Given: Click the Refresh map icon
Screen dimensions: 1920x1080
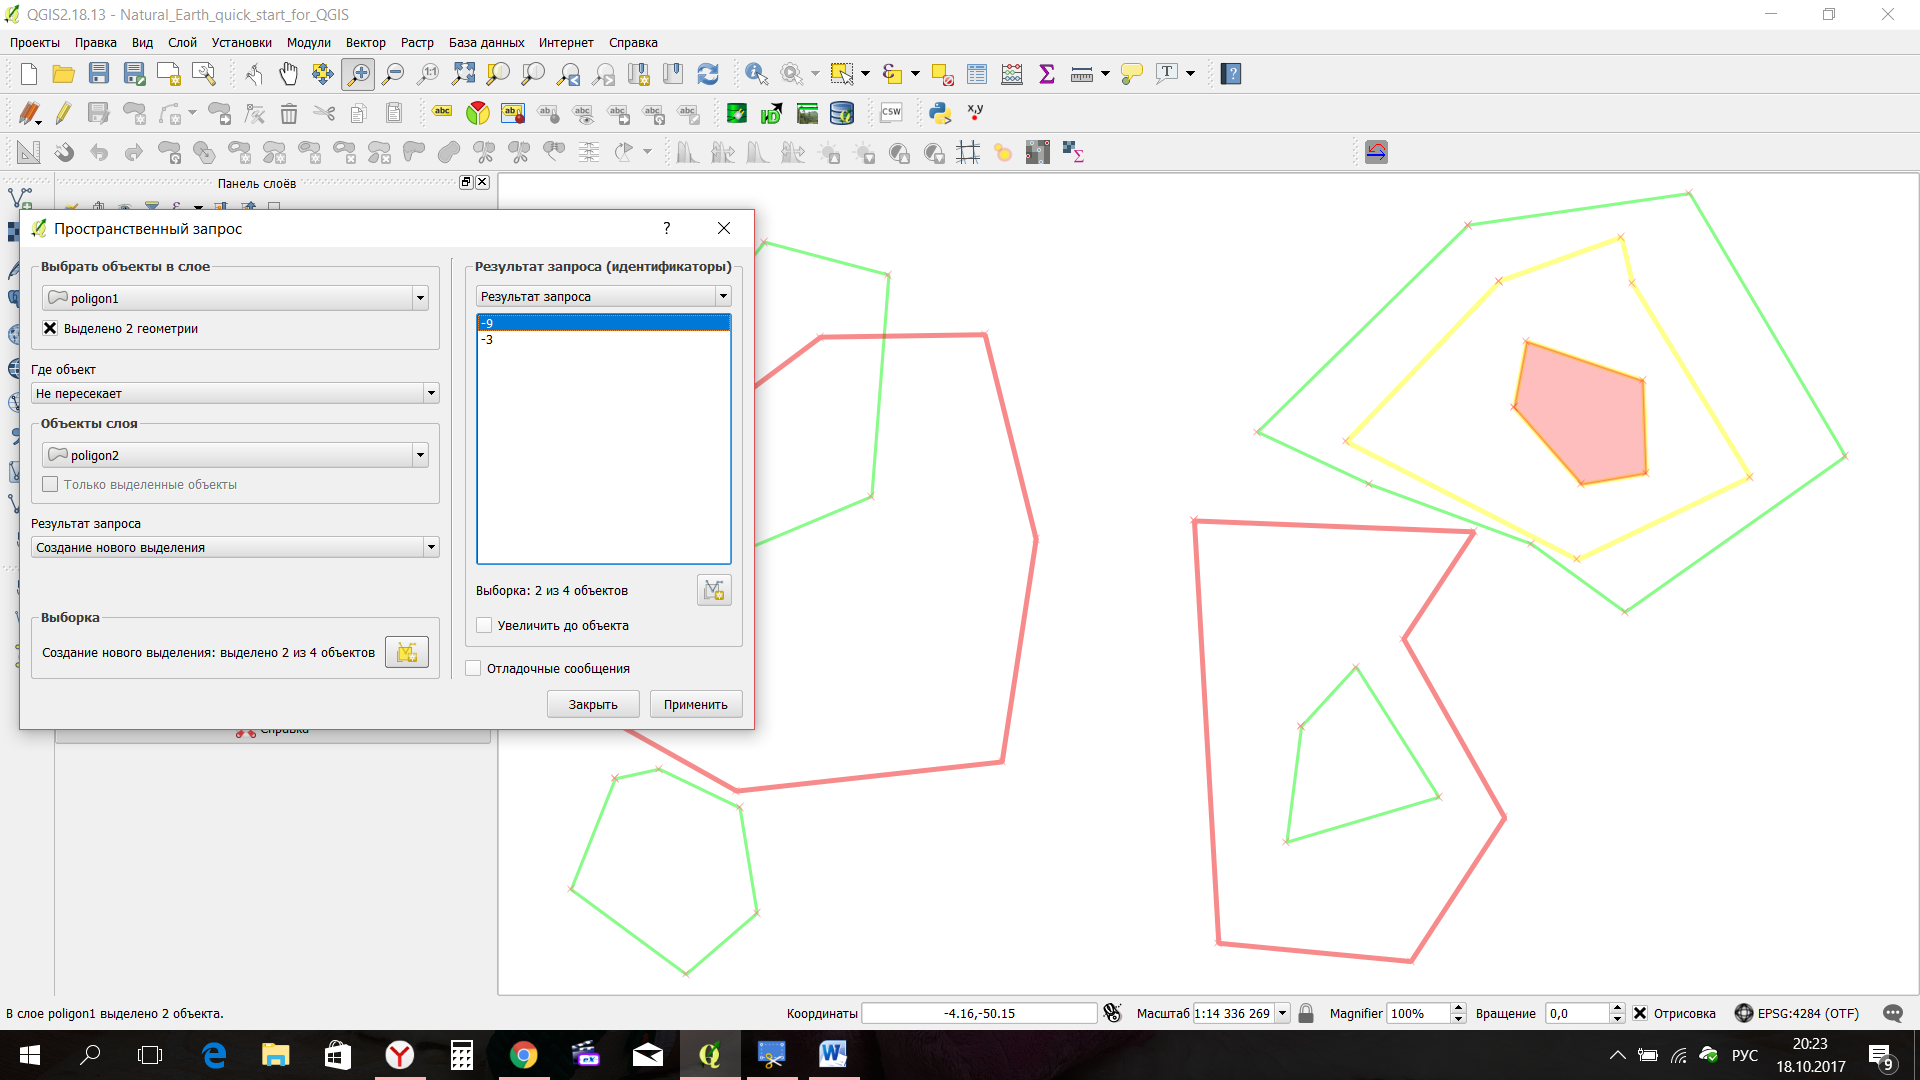Looking at the screenshot, I should tap(708, 74).
